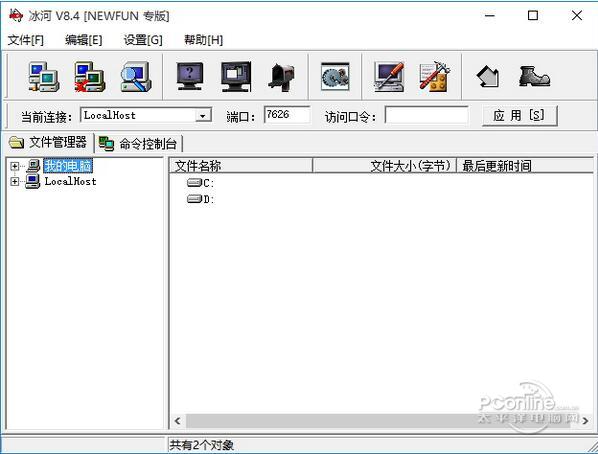Open the 帮助[H] menu

tap(204, 40)
